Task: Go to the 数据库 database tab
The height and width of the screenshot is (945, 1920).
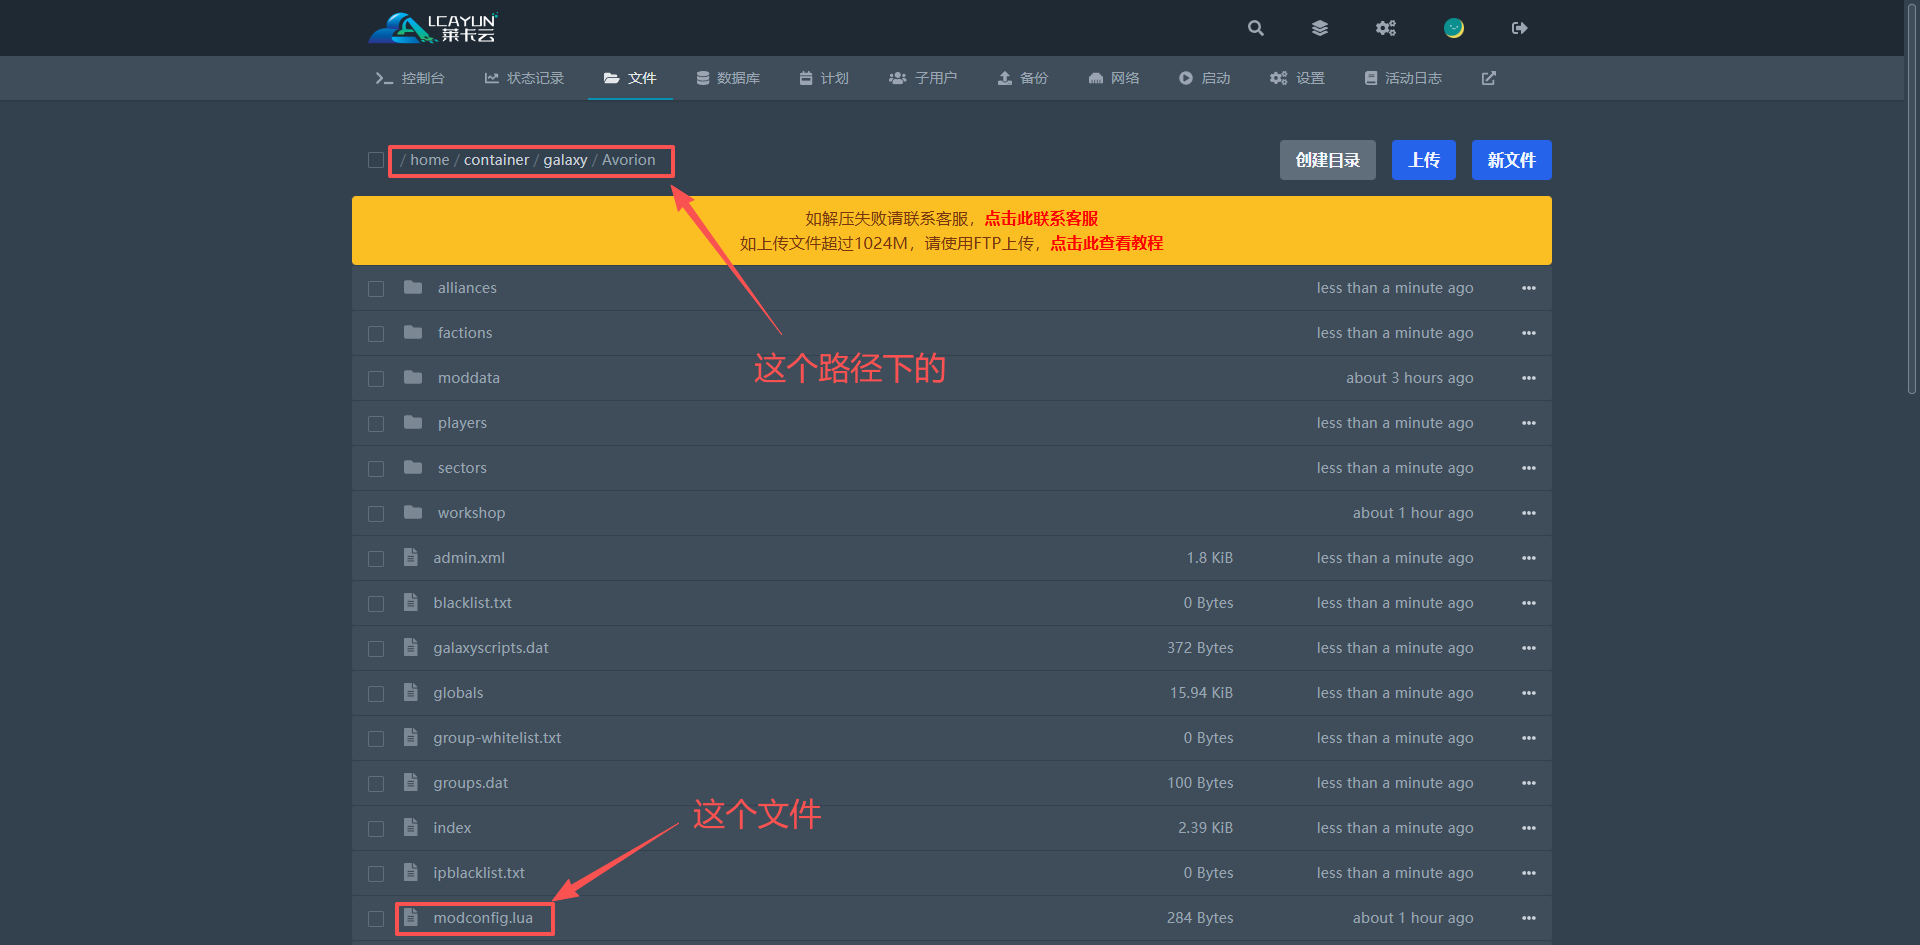Action: pyautogui.click(x=728, y=78)
